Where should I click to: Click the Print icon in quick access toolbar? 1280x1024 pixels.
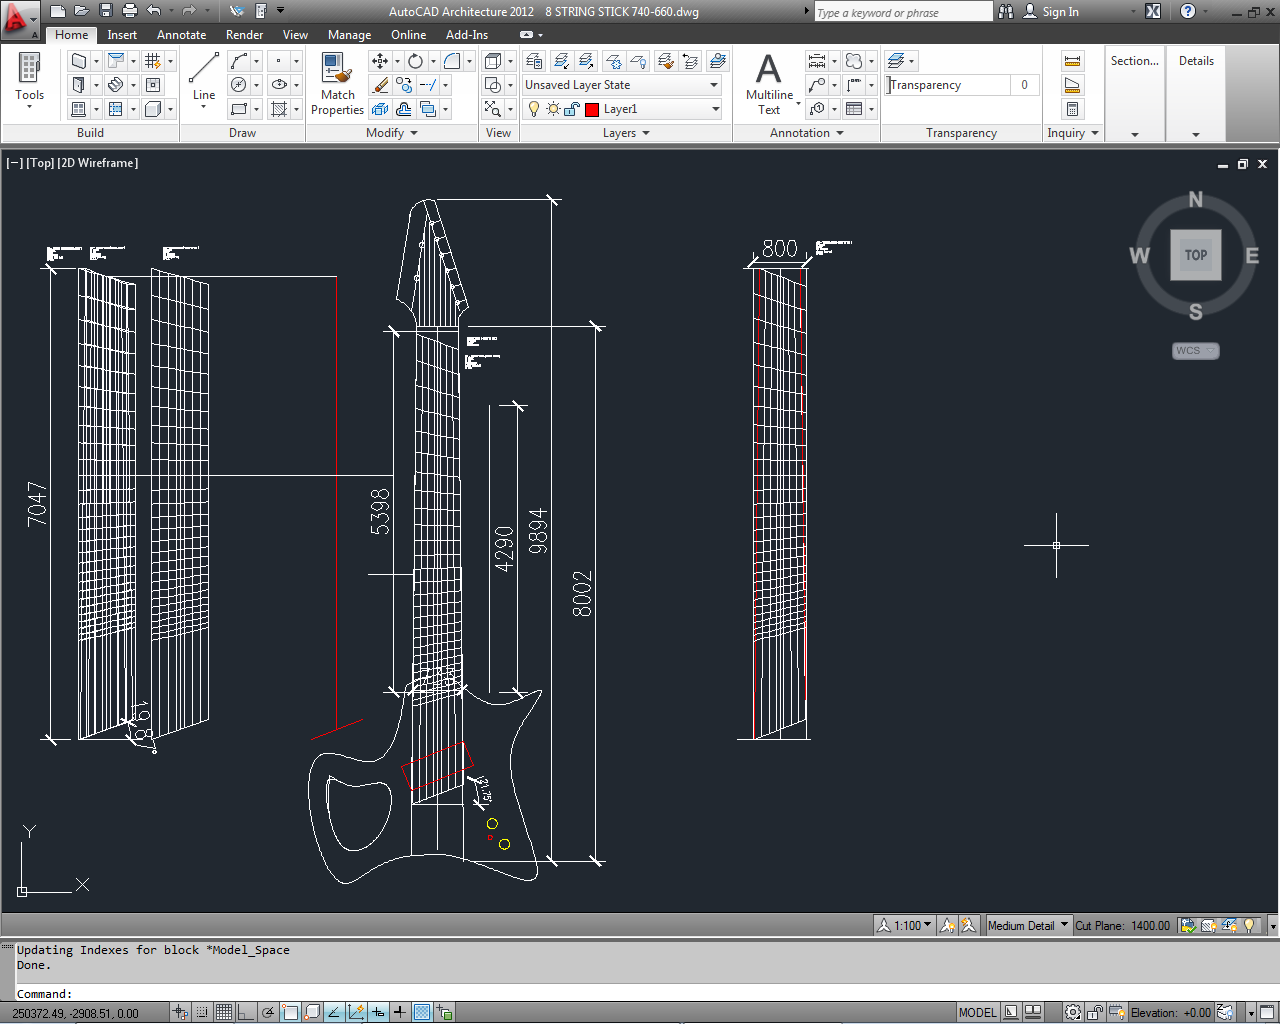tap(130, 11)
